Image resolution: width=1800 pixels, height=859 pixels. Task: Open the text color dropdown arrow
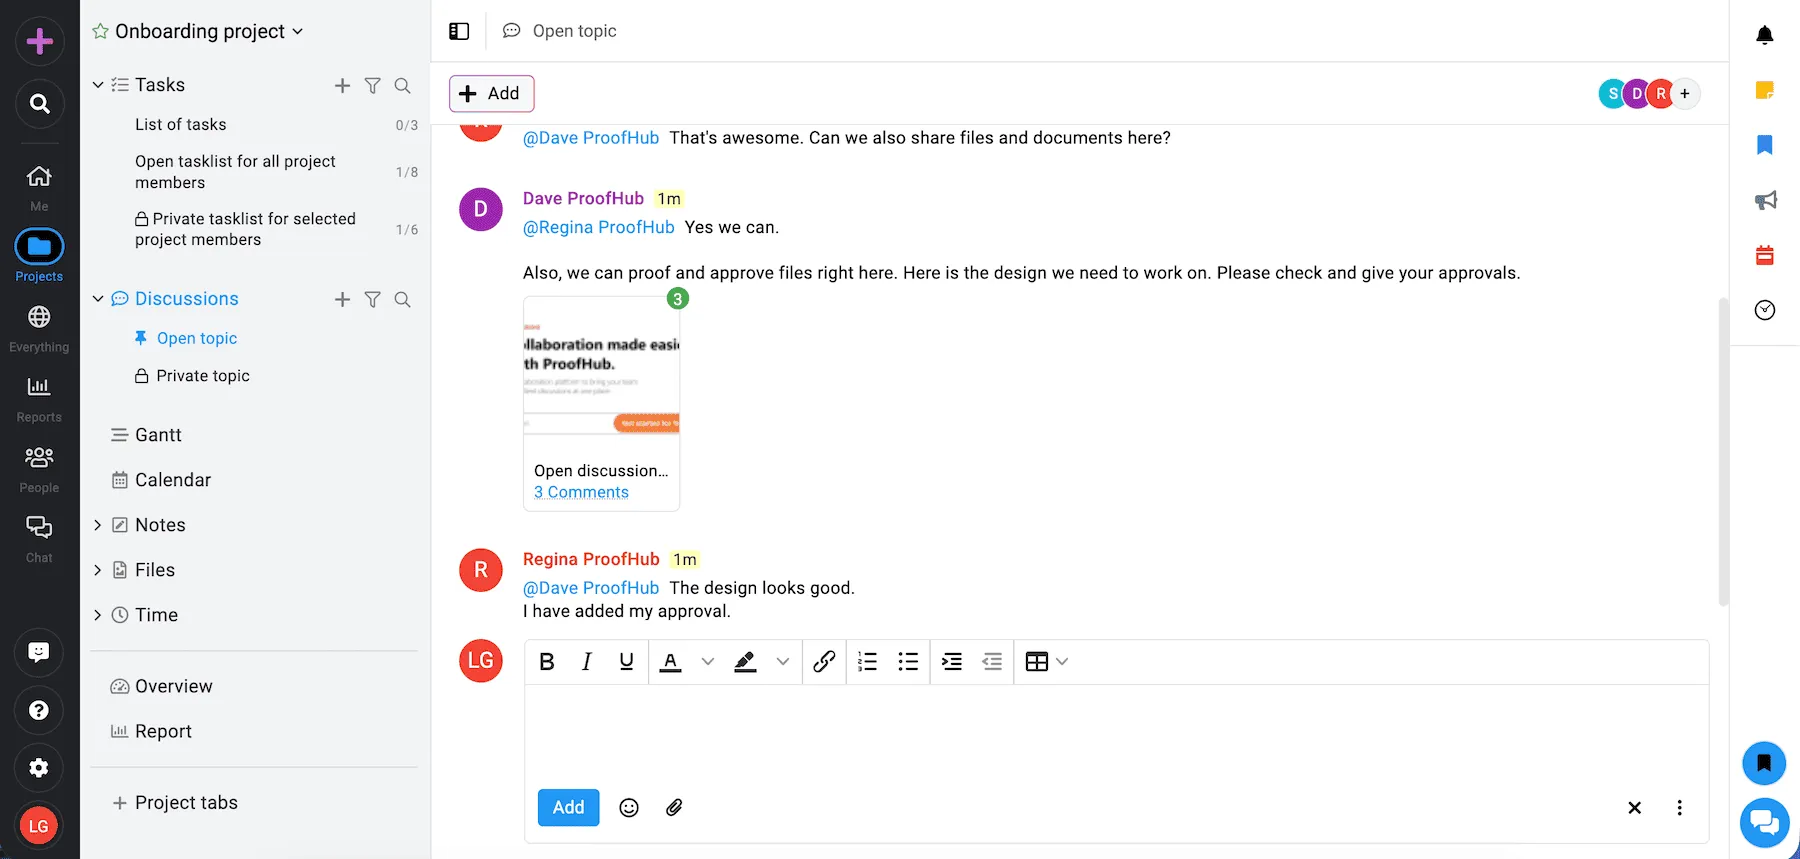708,661
